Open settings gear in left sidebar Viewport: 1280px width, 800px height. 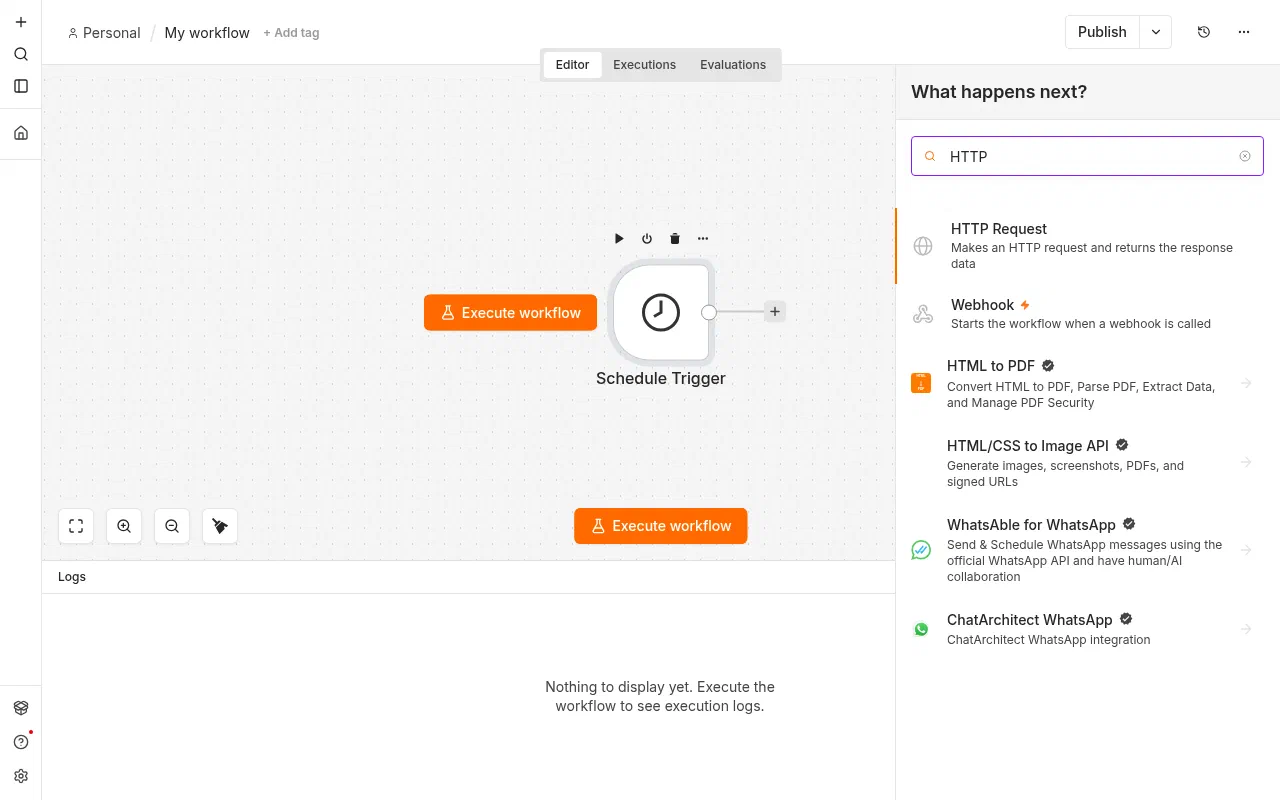21,776
